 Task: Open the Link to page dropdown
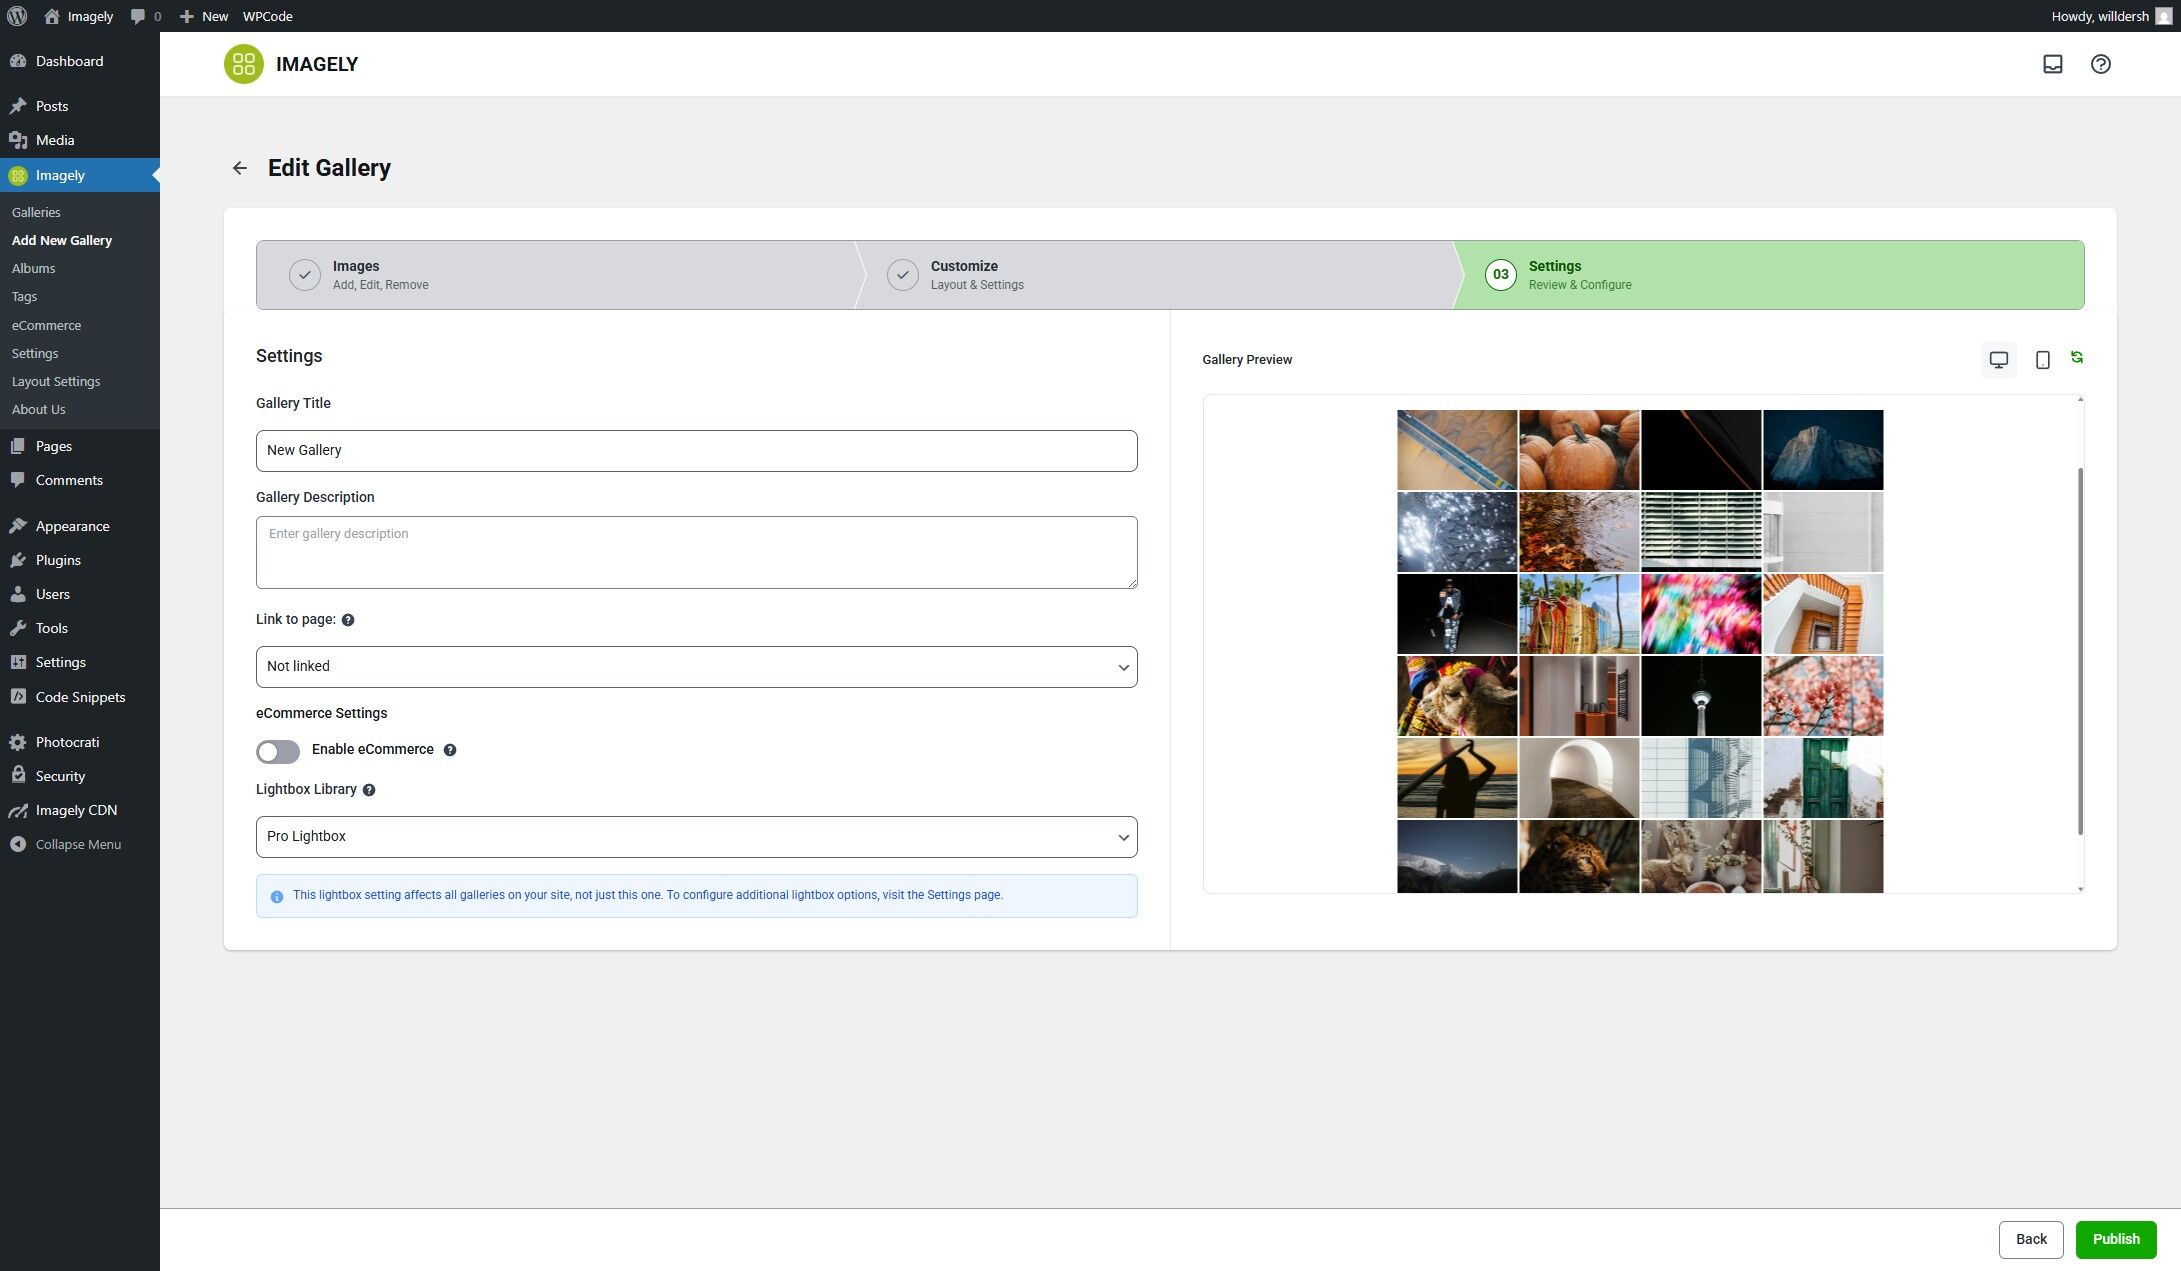(x=696, y=666)
